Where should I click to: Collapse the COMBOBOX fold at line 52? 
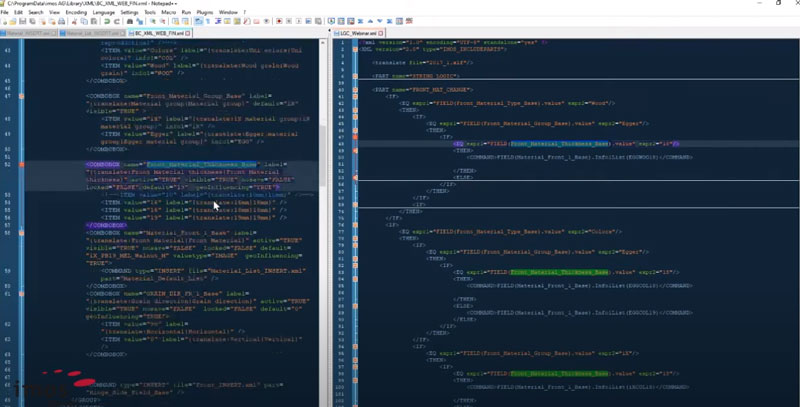(21, 165)
